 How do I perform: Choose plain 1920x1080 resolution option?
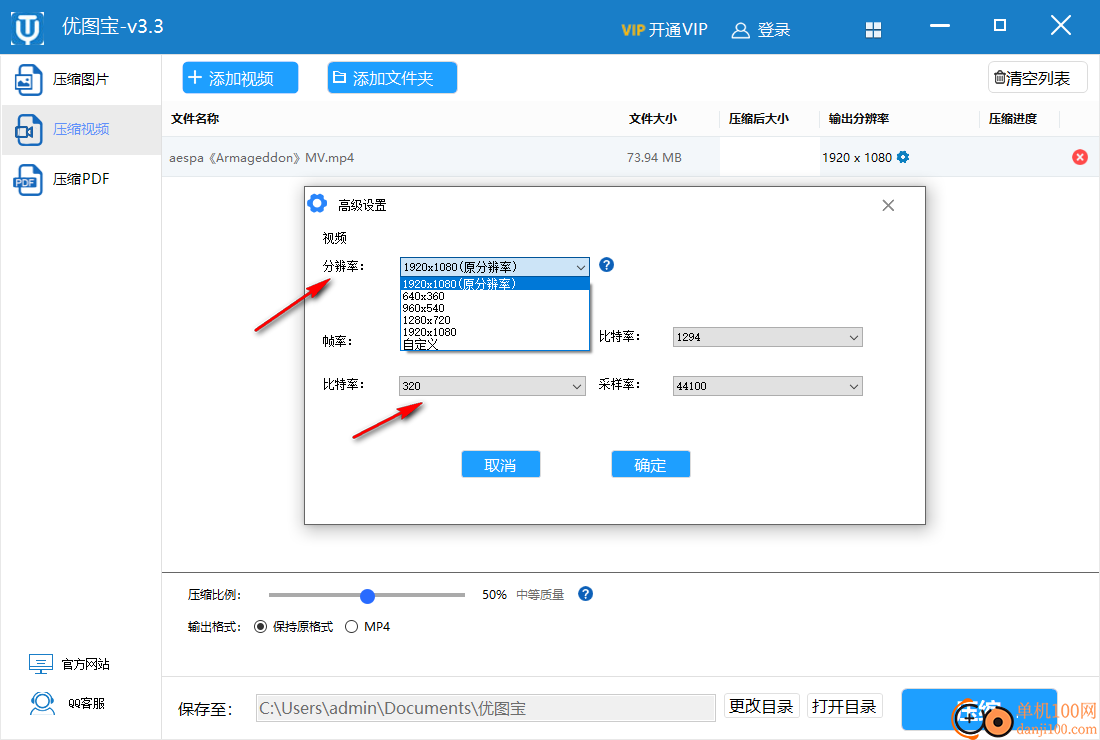[495, 332]
